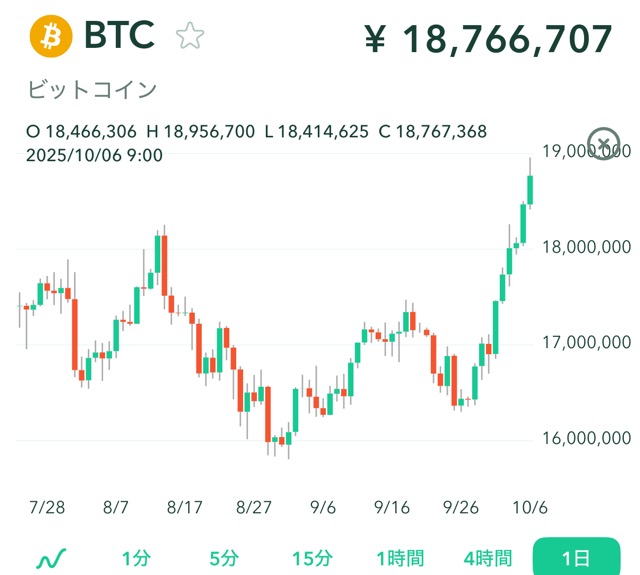Tap the 16,000,000 price axis label
This screenshot has width=640, height=575.
586,438
